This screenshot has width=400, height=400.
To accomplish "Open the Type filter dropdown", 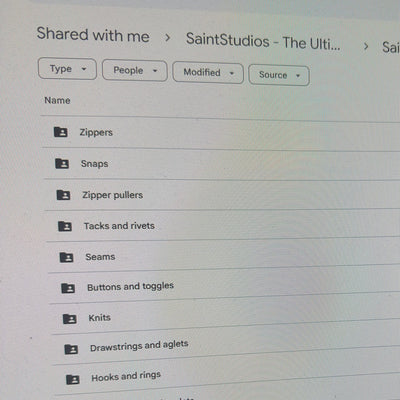I will click(67, 69).
